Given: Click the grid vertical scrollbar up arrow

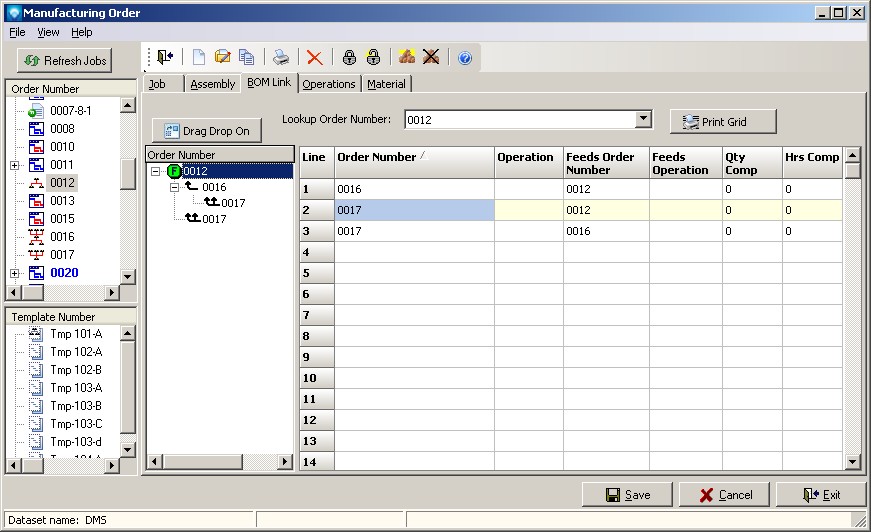Looking at the screenshot, I should 852,155.
